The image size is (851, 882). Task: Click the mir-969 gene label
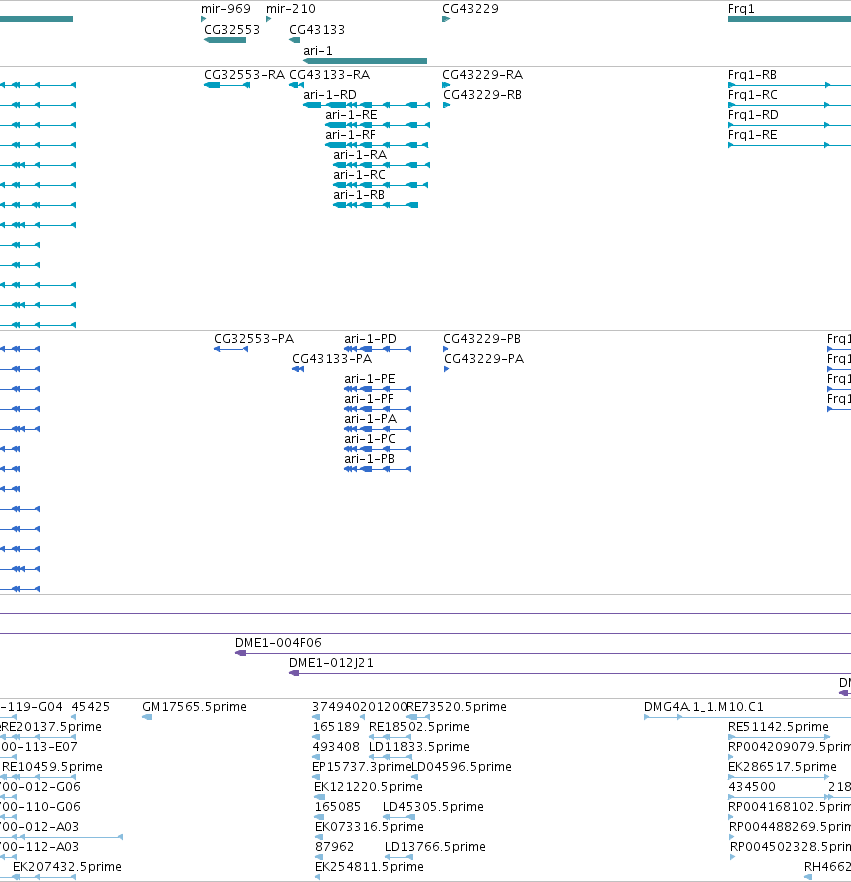pos(226,9)
